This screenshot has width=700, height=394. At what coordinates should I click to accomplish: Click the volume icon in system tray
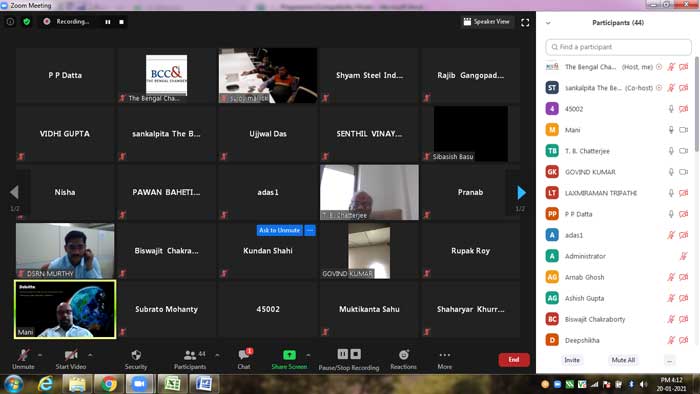coord(643,384)
